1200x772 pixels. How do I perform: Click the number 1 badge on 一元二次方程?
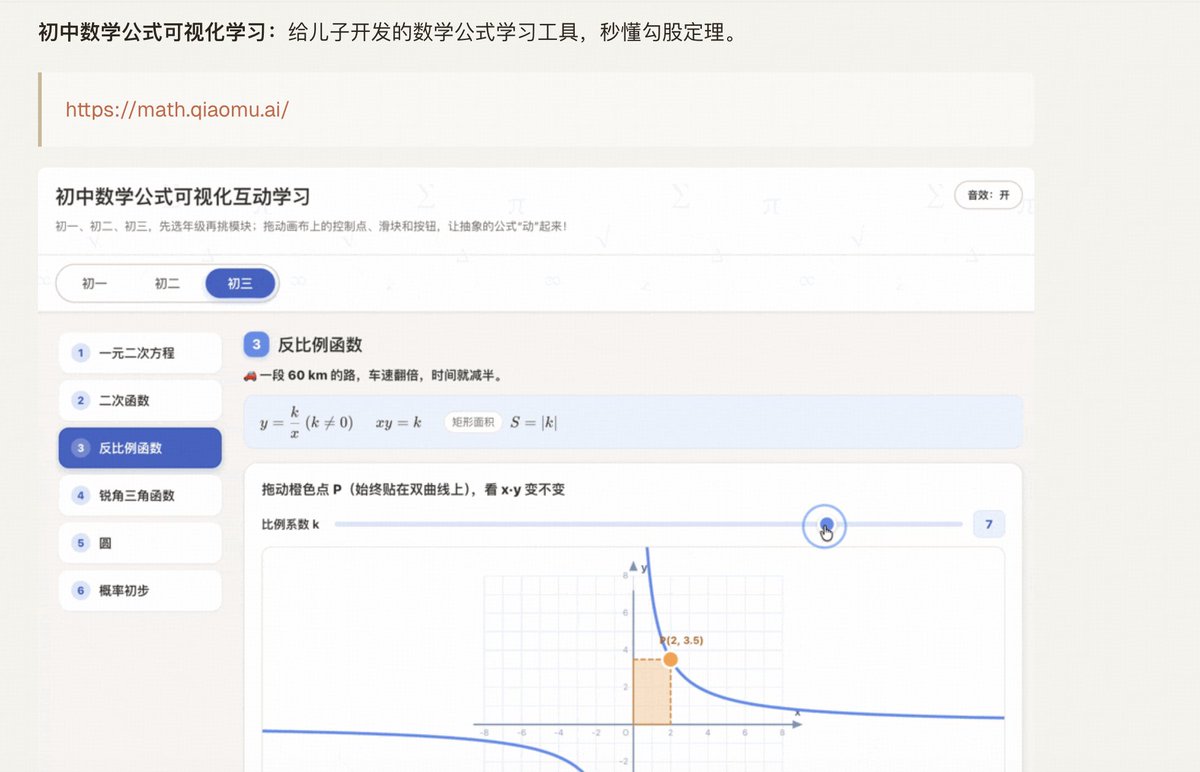click(80, 353)
